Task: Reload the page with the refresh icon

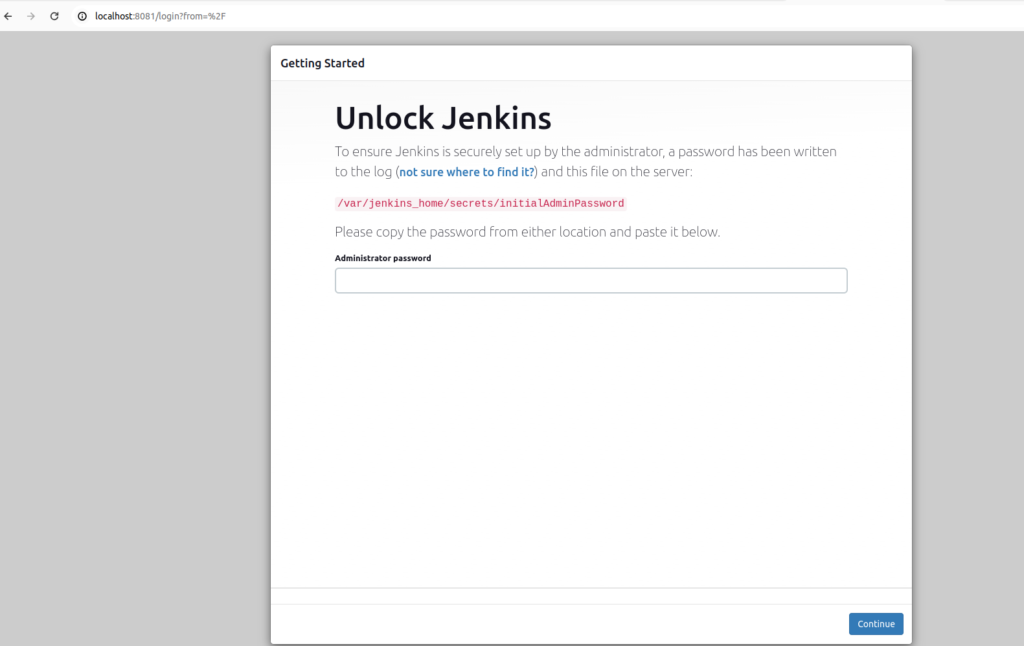Action: pyautogui.click(x=54, y=16)
